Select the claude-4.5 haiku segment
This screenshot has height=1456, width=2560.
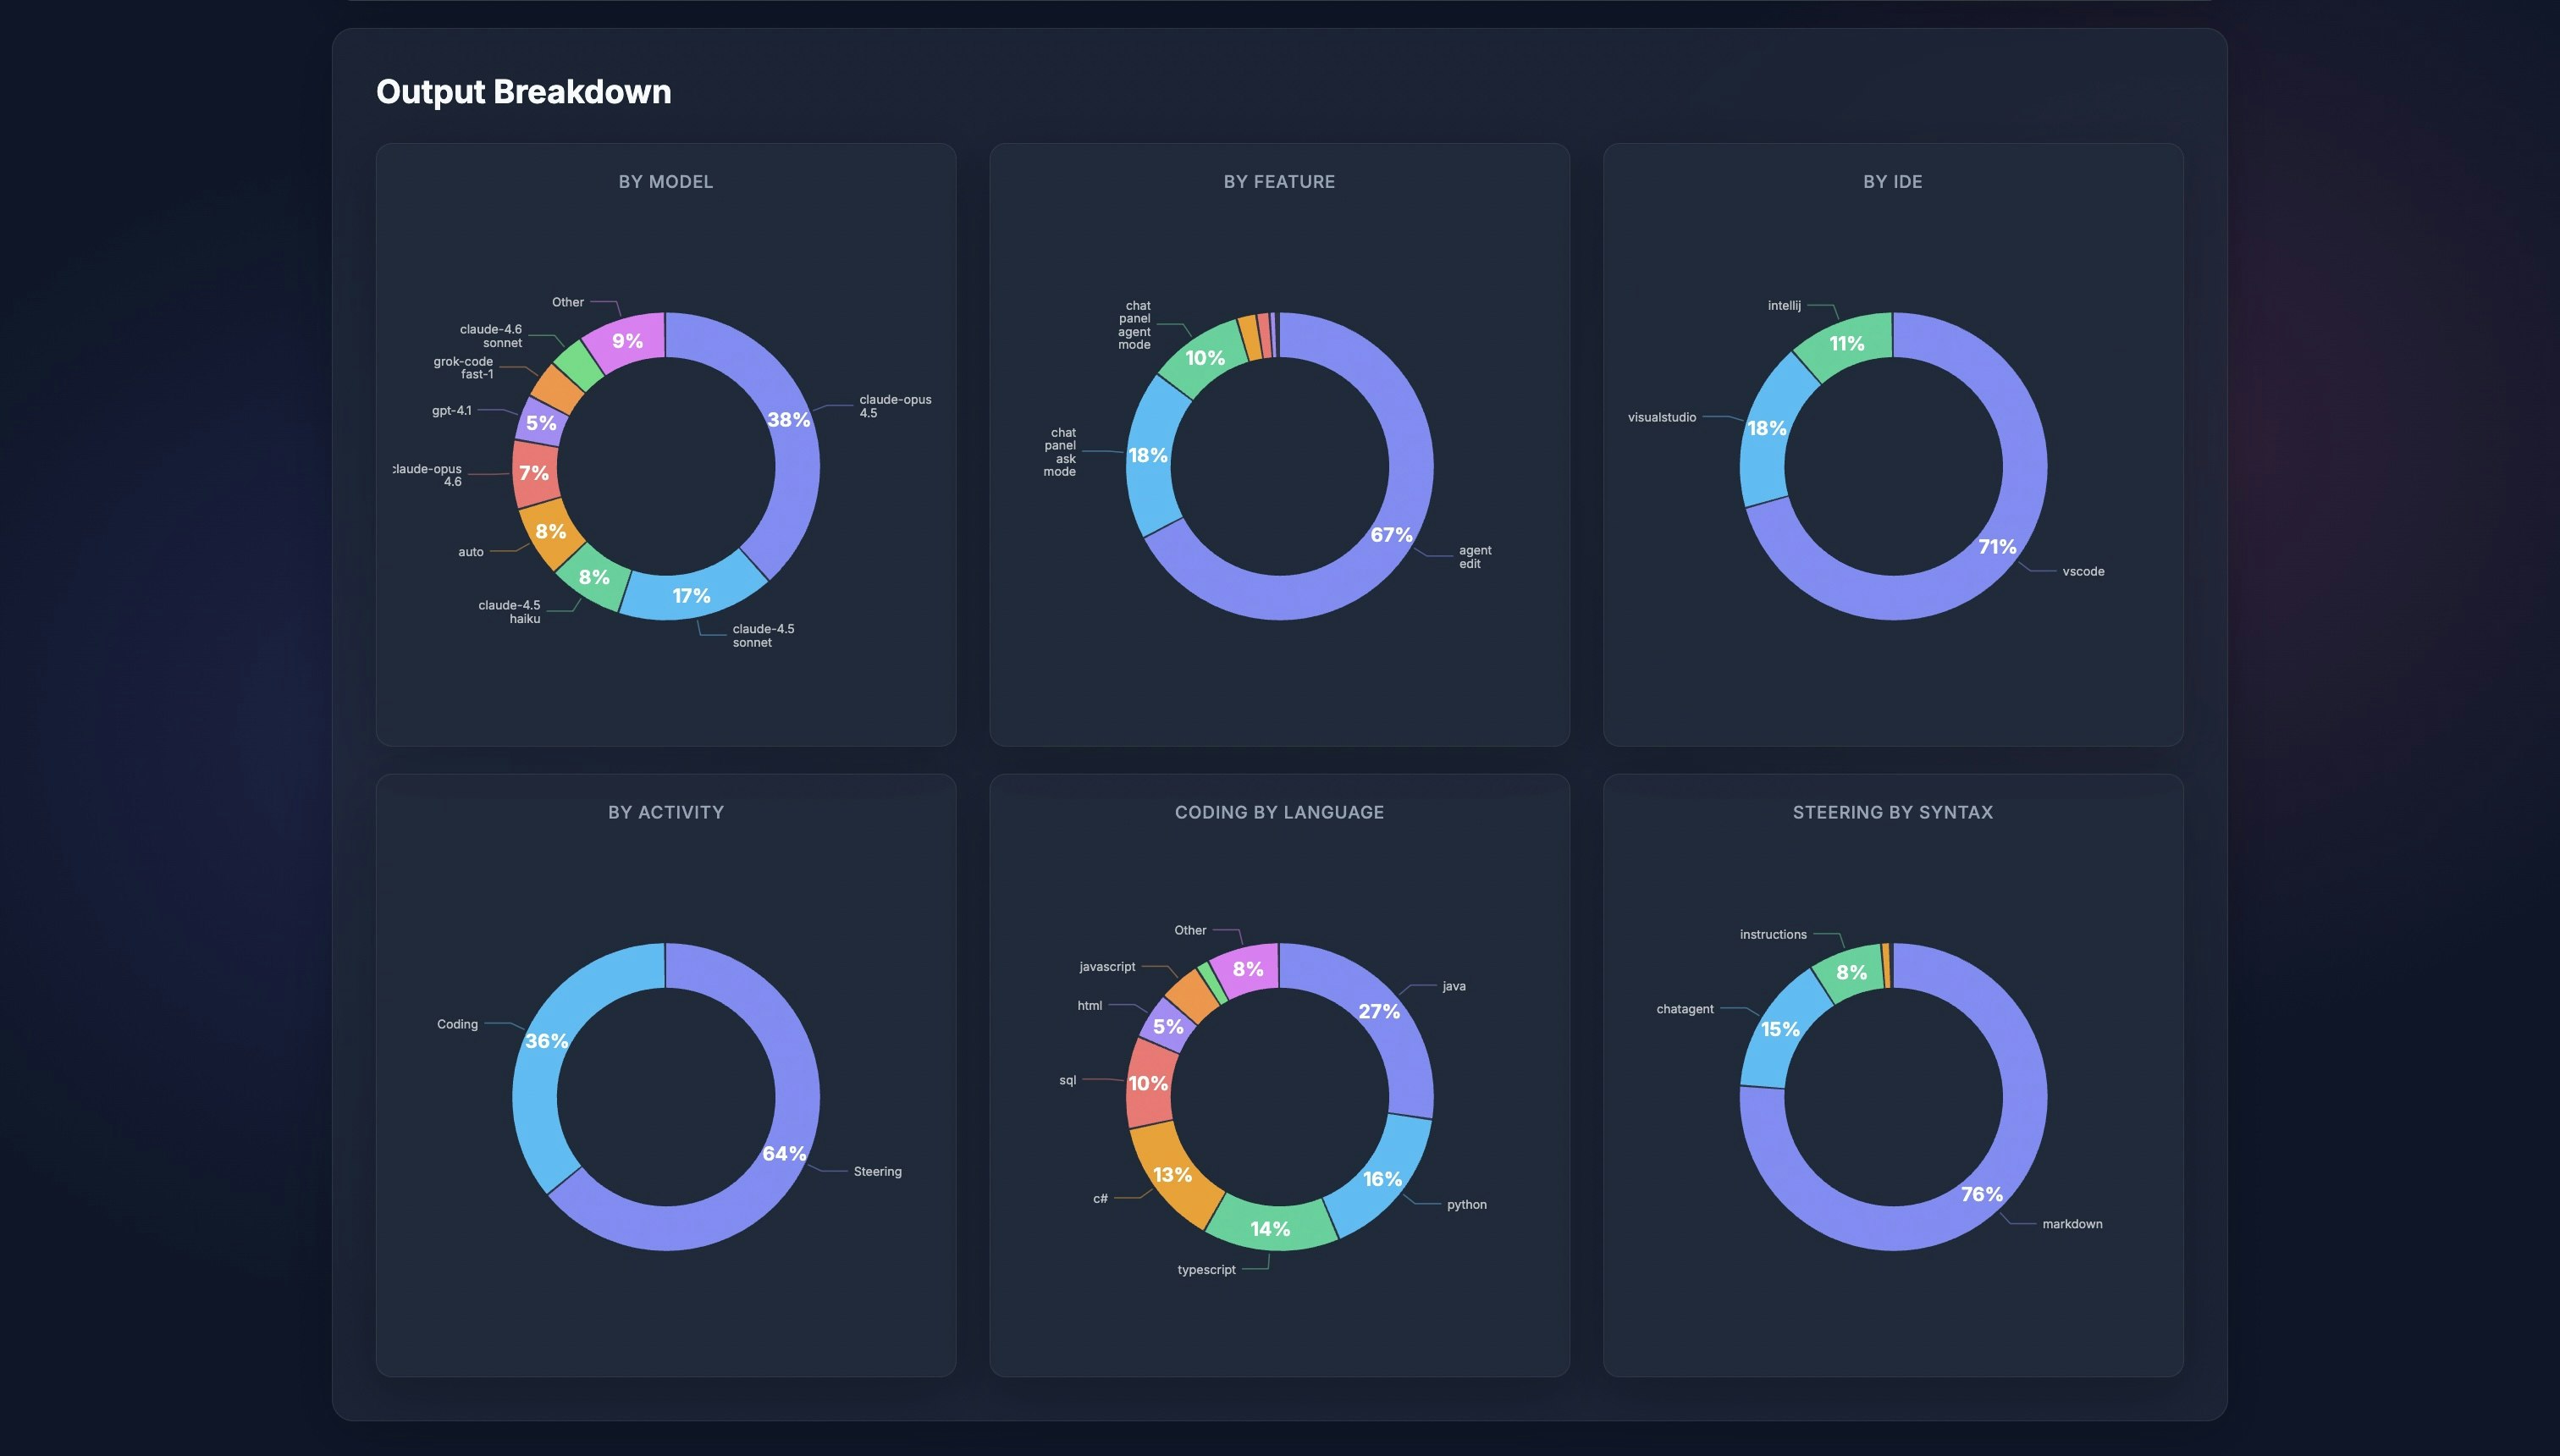(x=594, y=577)
